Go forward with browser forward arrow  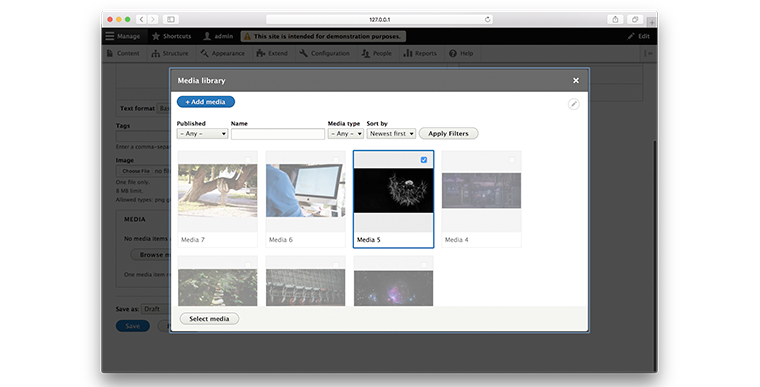point(153,19)
